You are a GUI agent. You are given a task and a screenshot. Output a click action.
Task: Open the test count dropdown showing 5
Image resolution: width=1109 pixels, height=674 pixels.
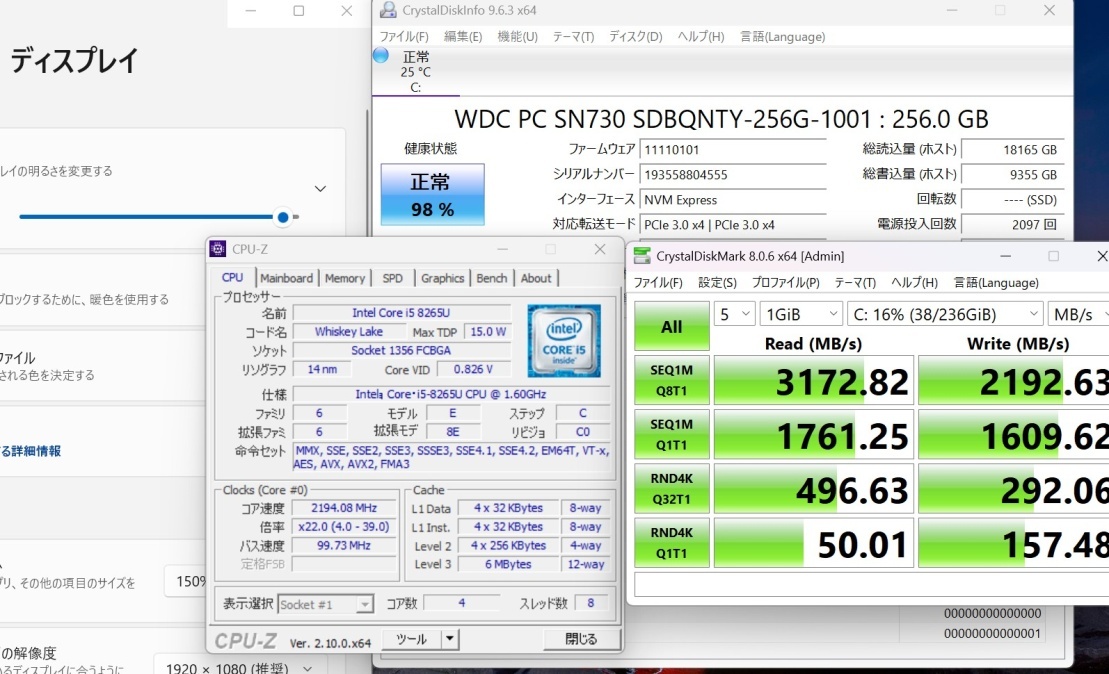[735, 314]
